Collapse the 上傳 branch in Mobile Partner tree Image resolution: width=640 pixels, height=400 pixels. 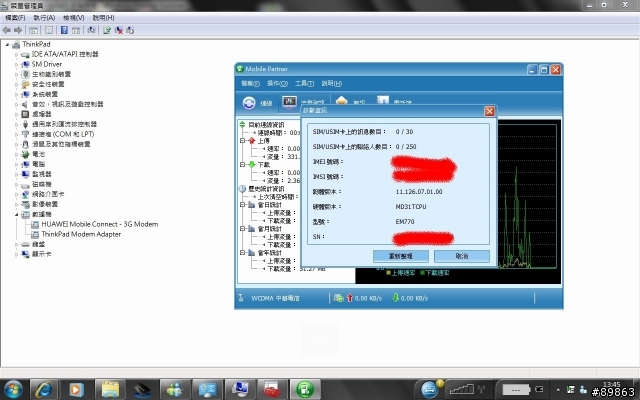click(x=242, y=140)
